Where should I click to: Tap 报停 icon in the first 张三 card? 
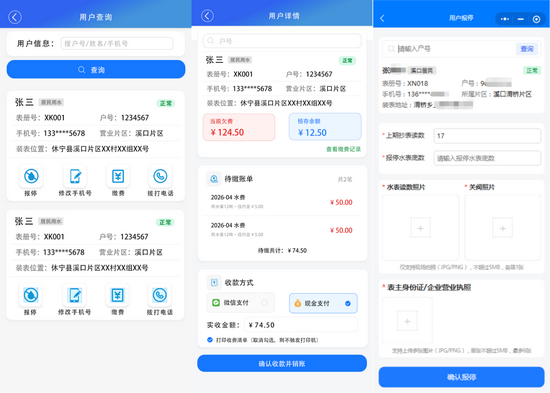pos(31,176)
